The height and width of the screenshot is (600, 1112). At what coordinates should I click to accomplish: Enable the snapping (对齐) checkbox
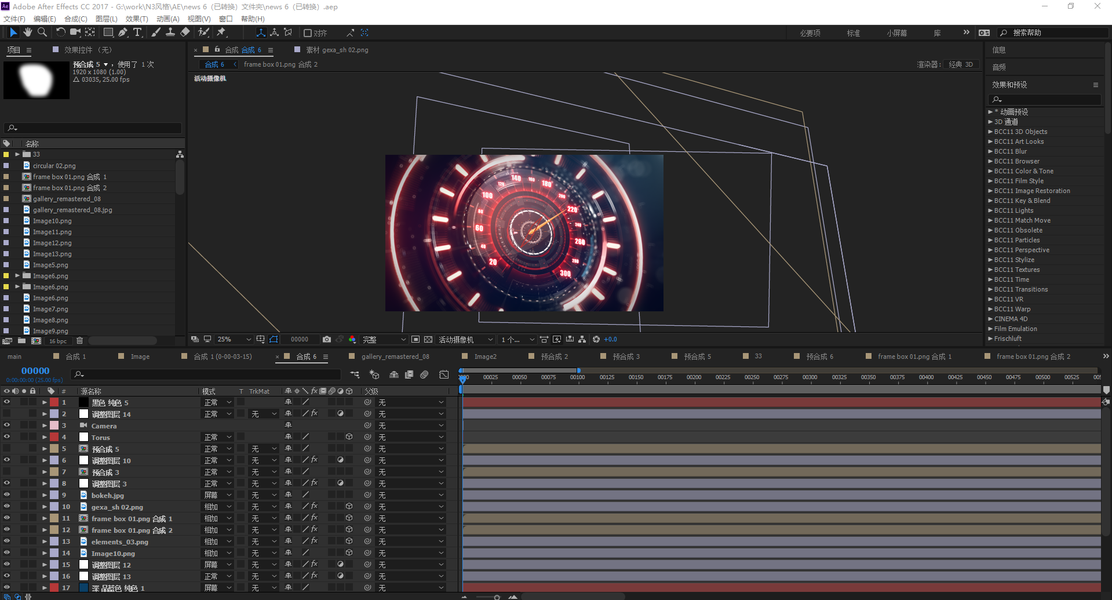point(308,33)
